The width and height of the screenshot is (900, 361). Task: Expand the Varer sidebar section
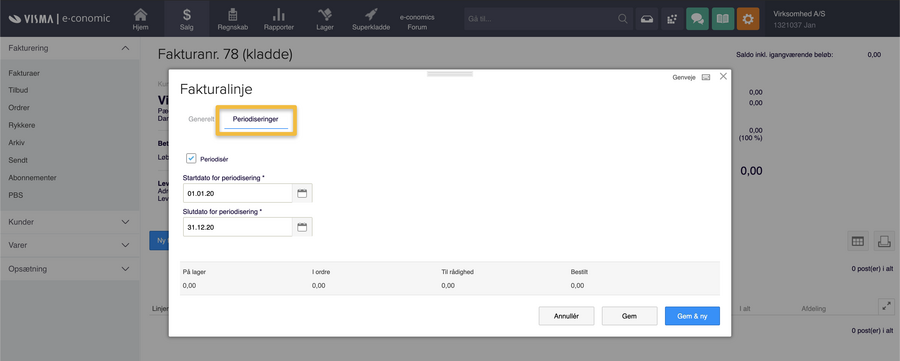(69, 245)
